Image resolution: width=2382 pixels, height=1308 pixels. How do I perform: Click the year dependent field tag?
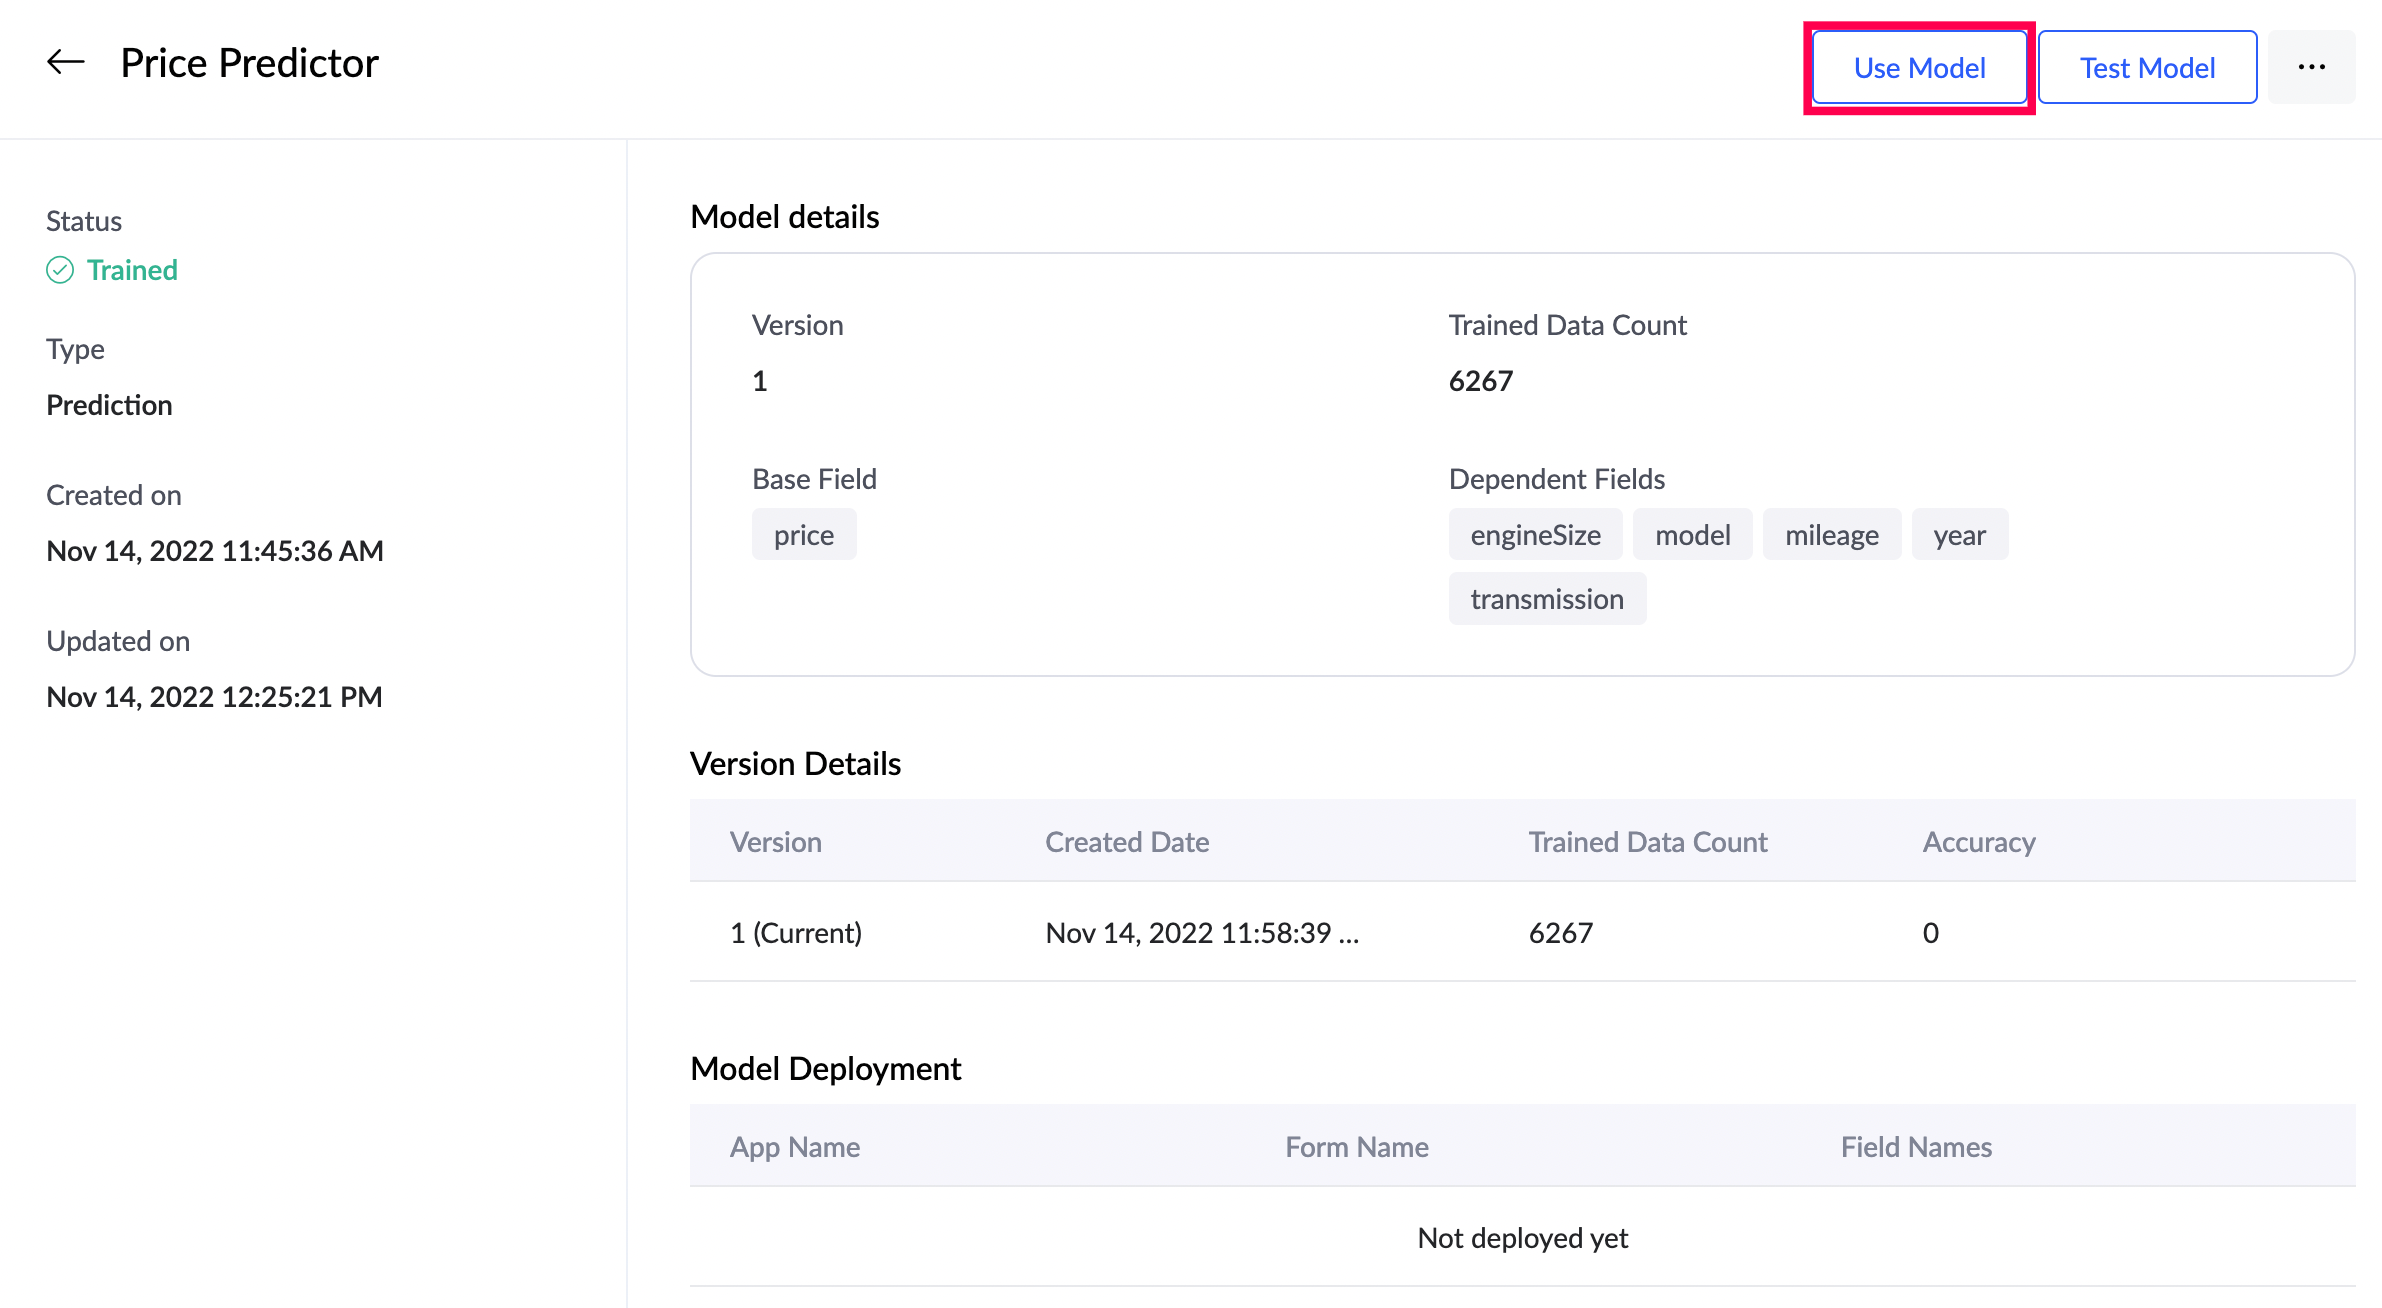(x=1959, y=535)
